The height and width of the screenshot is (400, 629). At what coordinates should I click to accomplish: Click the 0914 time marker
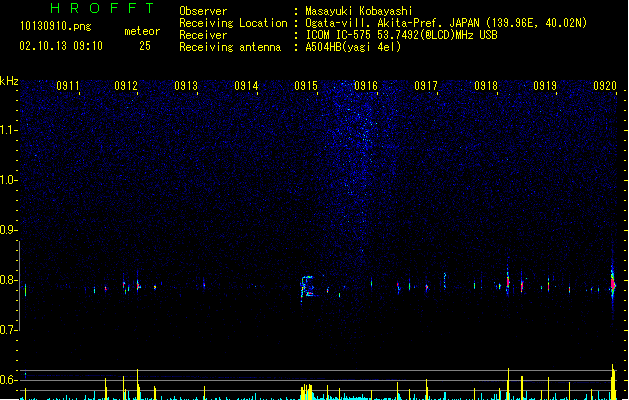(246, 86)
